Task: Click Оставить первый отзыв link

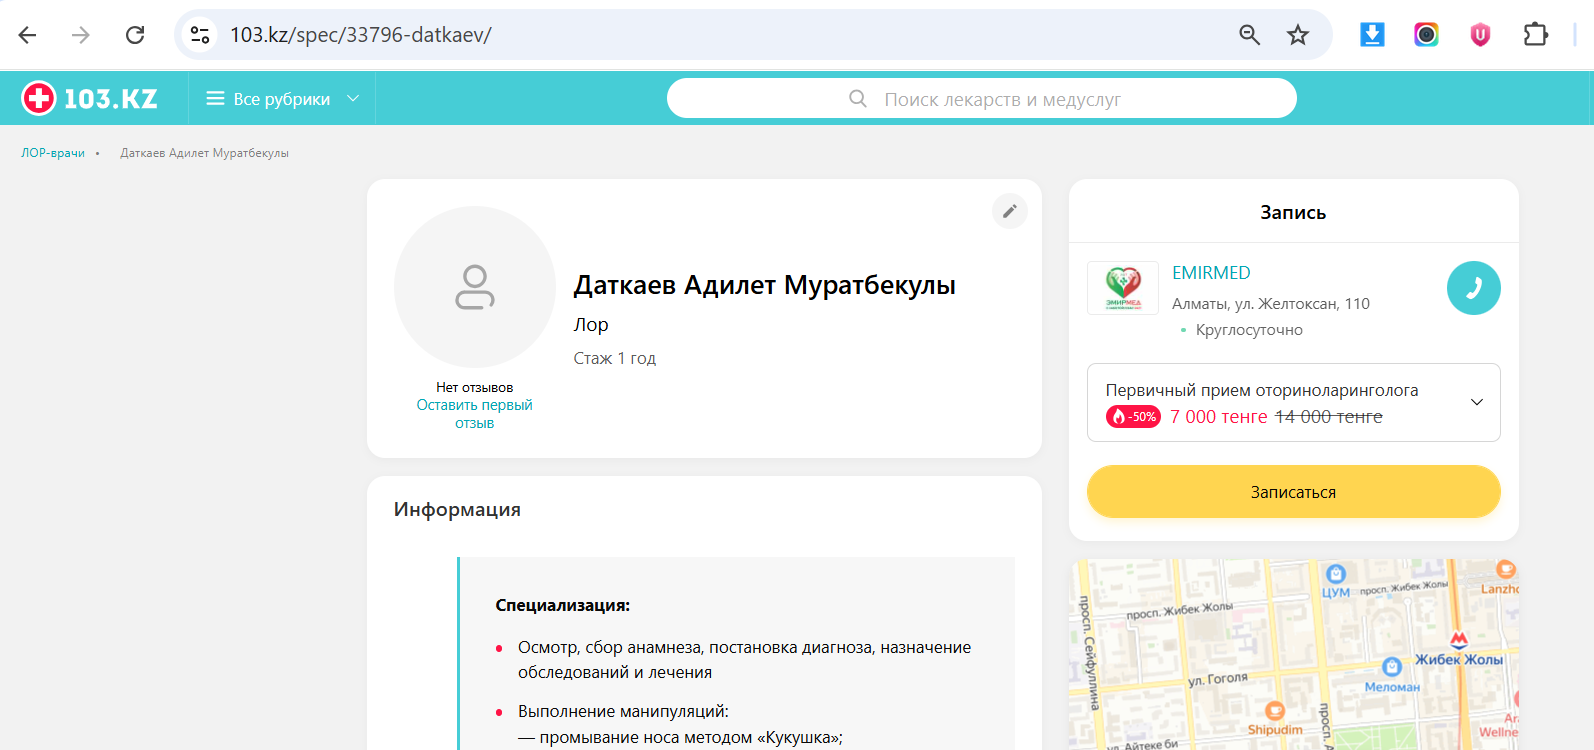Action: [475, 414]
